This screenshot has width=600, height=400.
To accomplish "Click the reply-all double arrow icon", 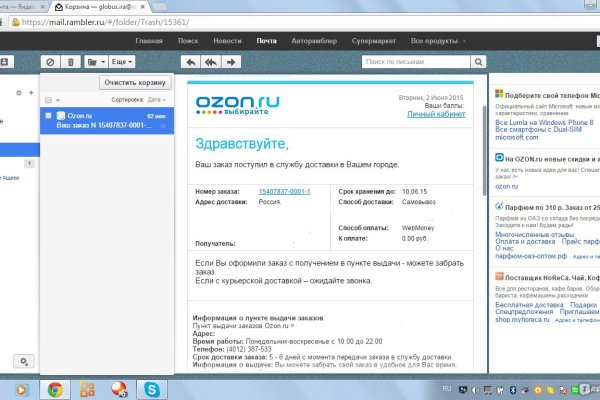I will 210,62.
